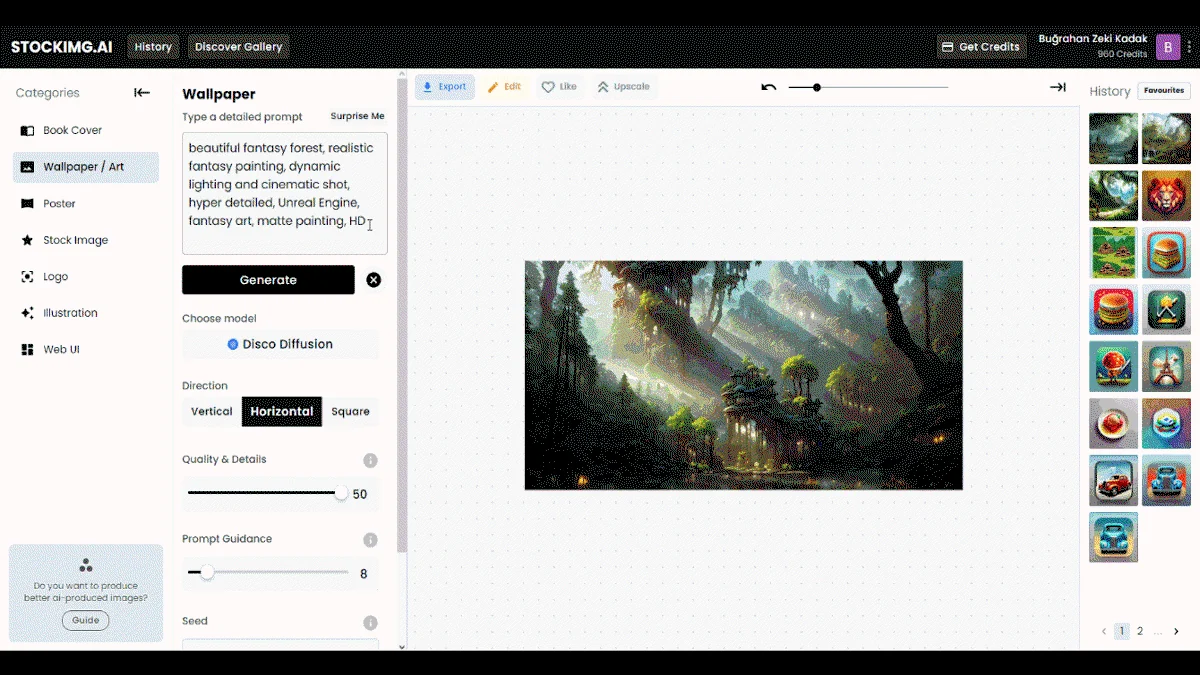Adjust the Quality & Details slider
Image resolution: width=1200 pixels, height=675 pixels.
(x=265, y=493)
